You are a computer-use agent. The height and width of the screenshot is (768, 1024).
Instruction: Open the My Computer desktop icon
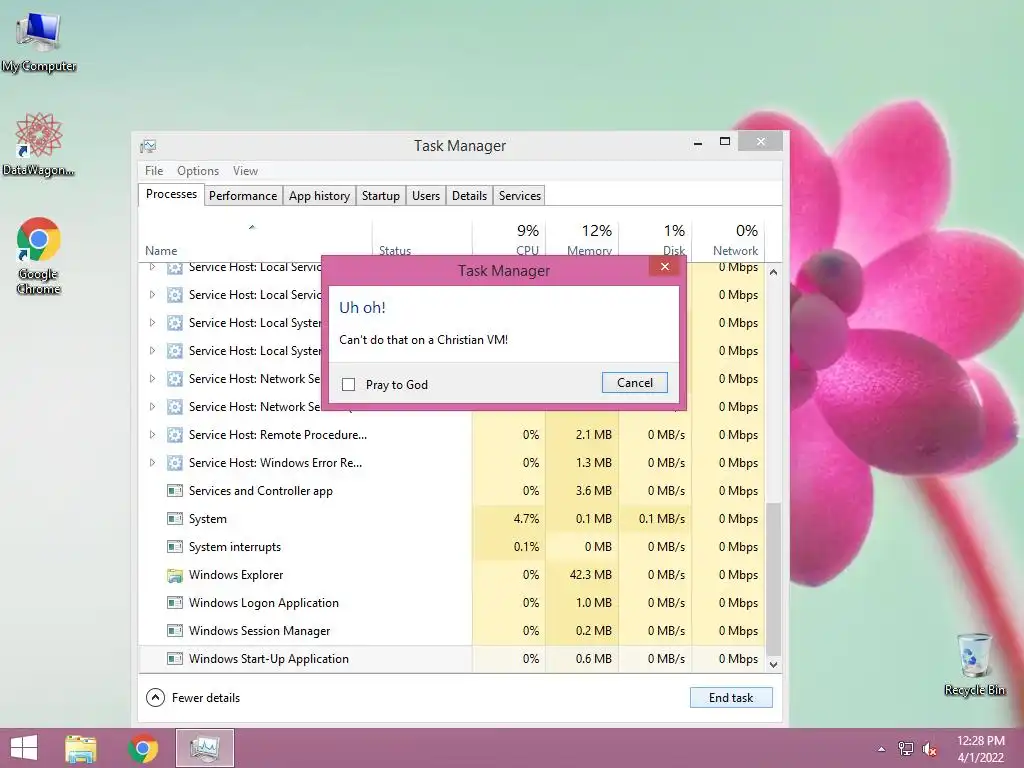click(x=39, y=42)
